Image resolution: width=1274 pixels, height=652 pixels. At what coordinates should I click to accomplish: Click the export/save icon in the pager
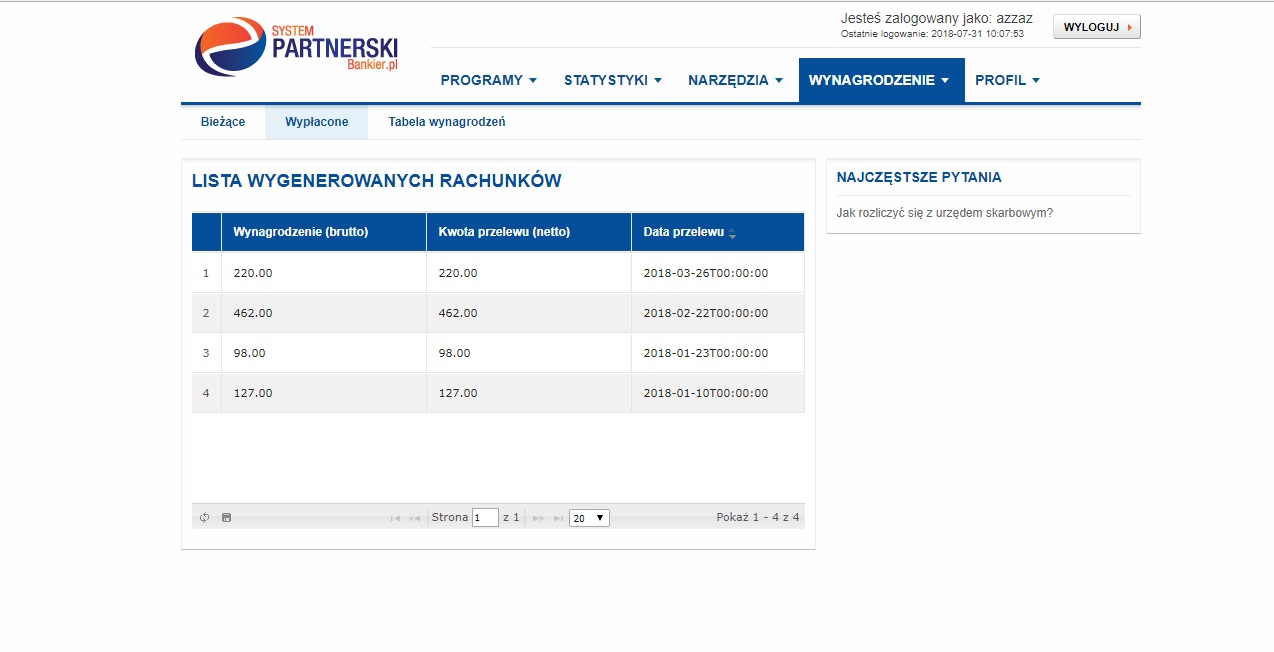coord(226,517)
